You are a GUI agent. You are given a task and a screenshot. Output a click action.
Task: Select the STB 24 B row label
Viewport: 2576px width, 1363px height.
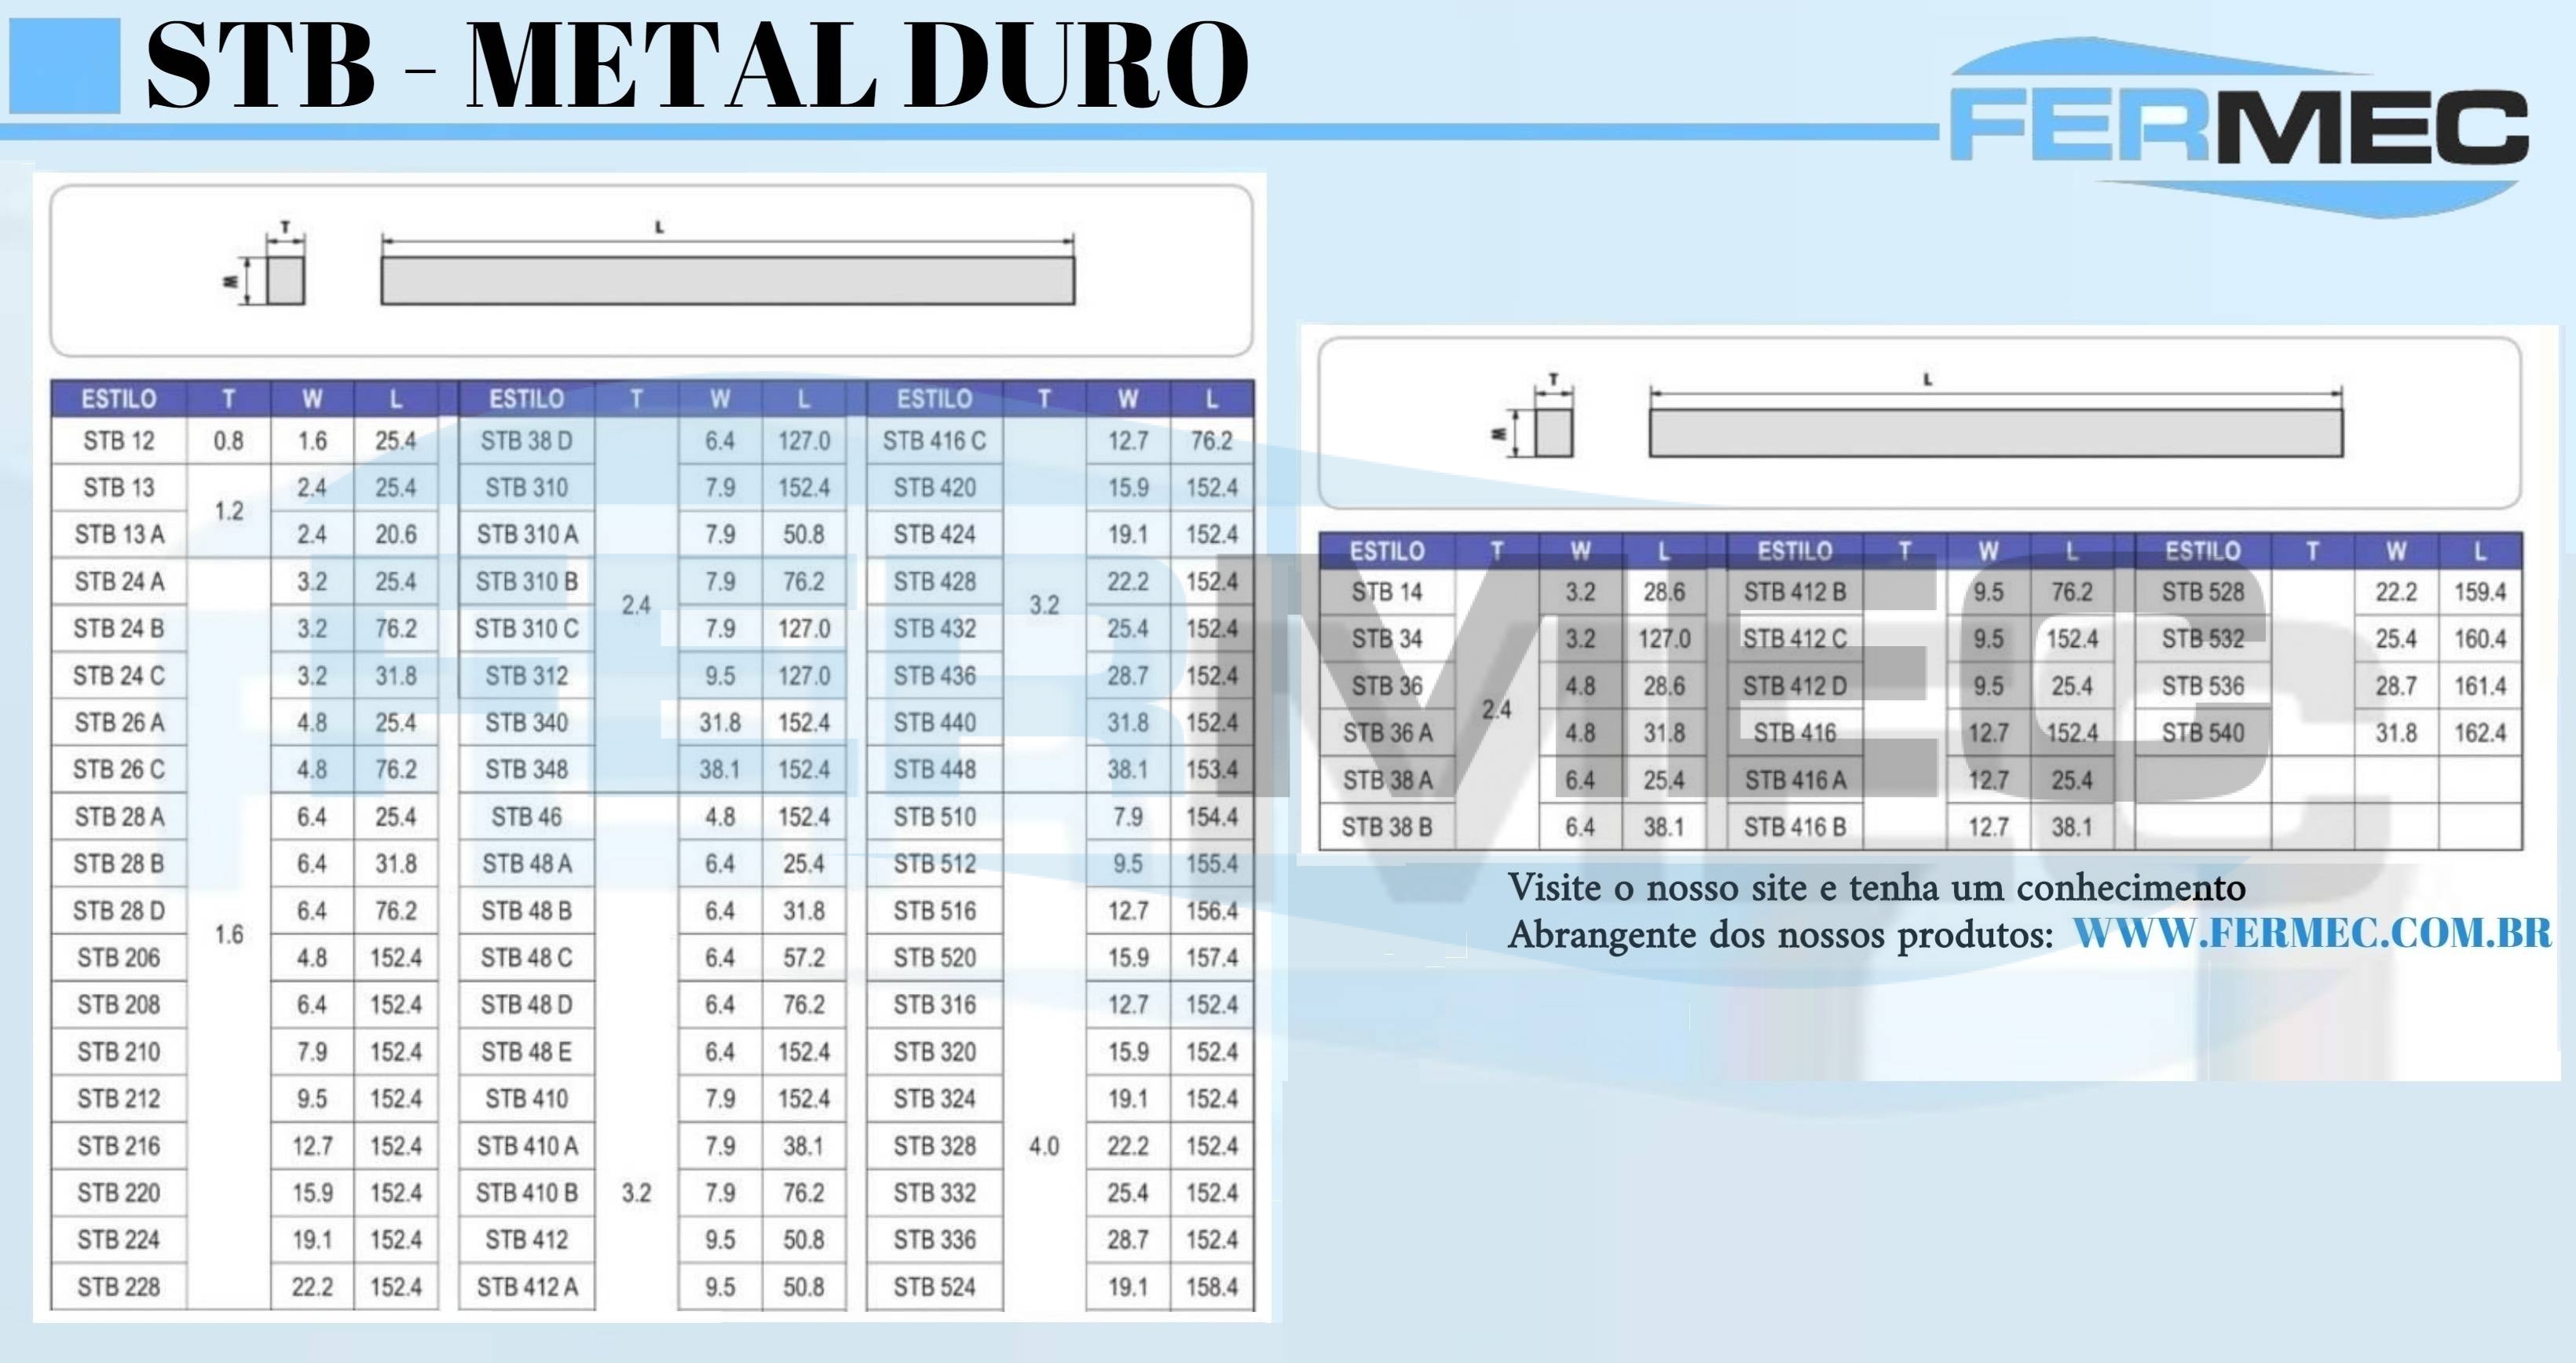119,629
